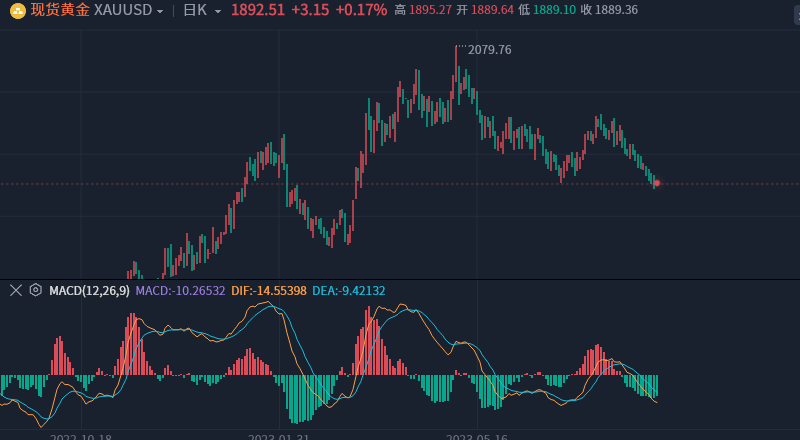The image size is (800, 440).
Task: Close the MACD indicator panel with X
Action: click(x=16, y=290)
